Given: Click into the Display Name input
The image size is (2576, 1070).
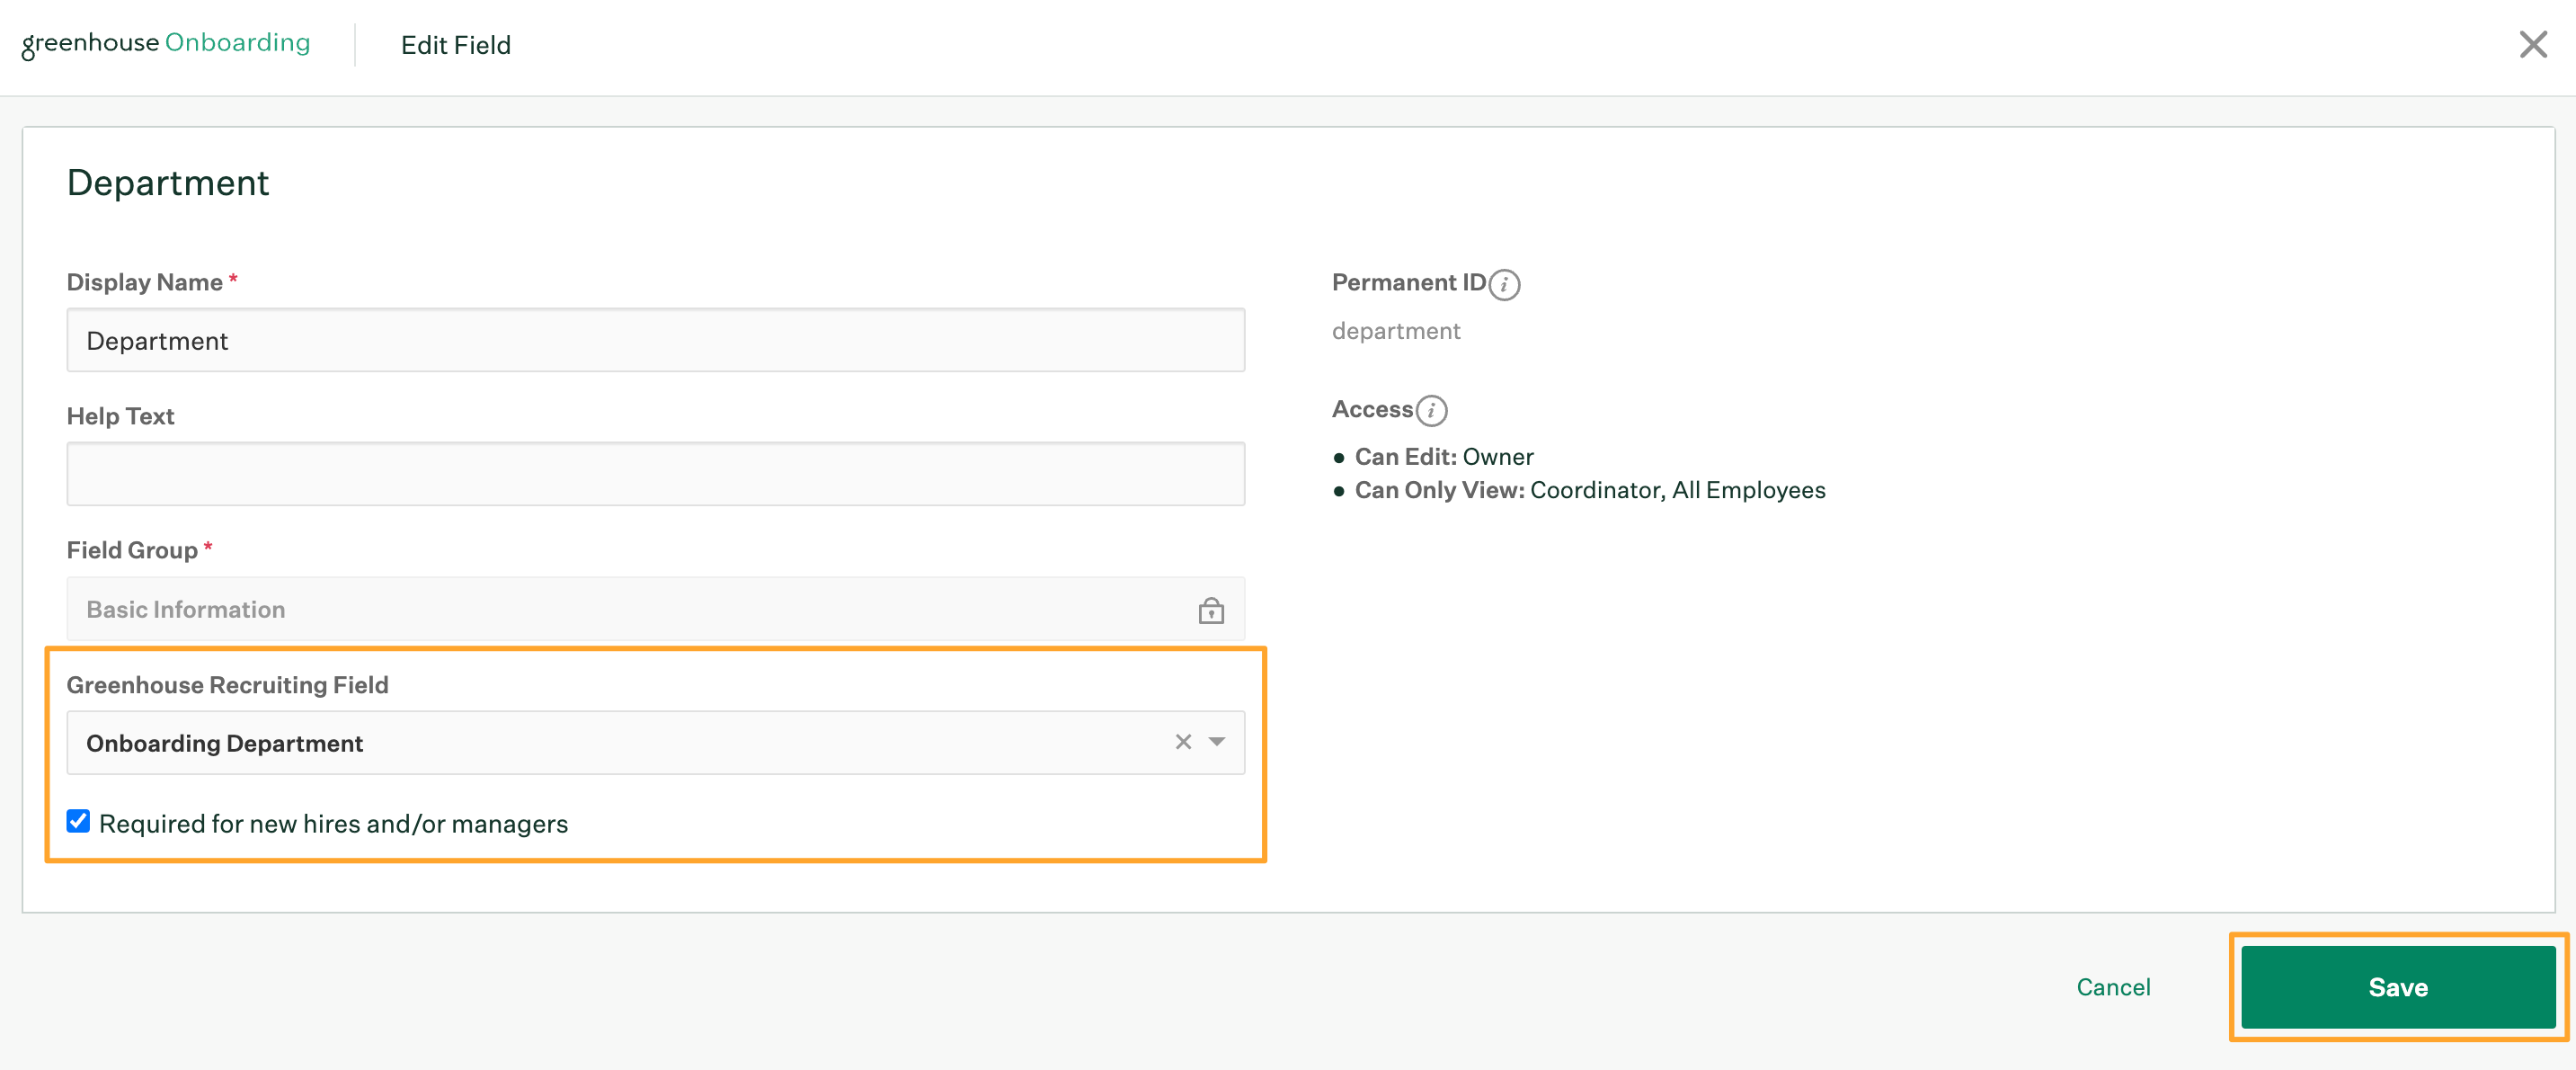Looking at the screenshot, I should coord(655,341).
